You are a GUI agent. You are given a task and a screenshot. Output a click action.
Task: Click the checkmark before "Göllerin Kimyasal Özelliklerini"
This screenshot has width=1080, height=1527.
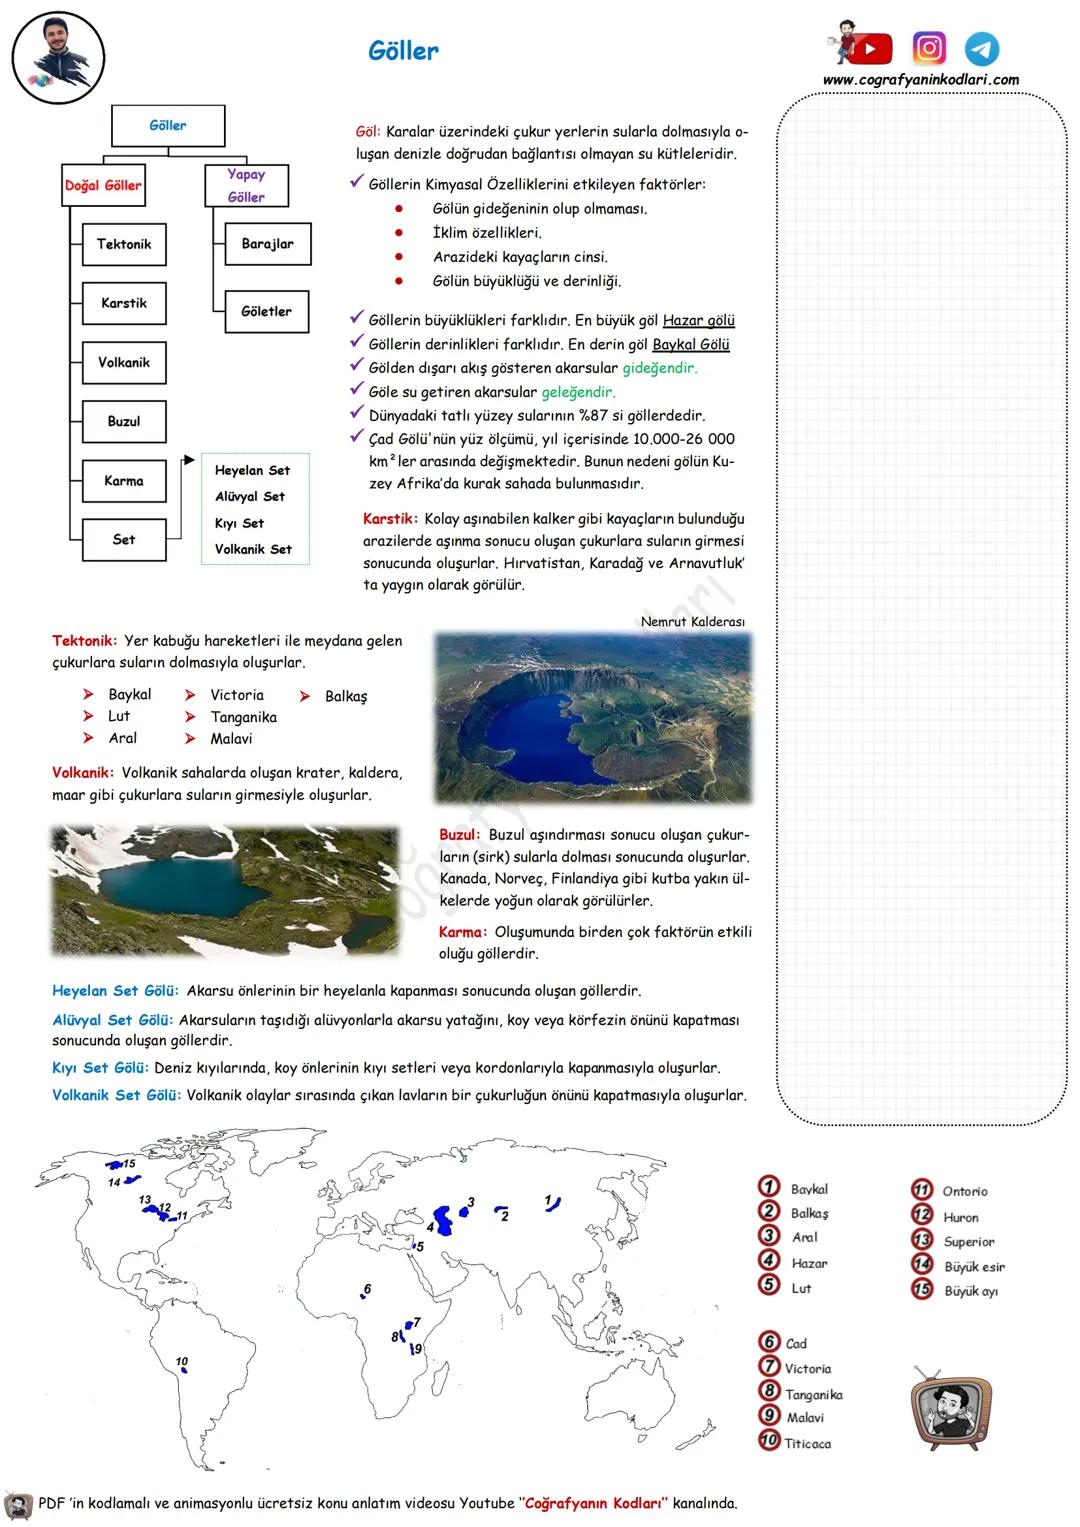click(356, 182)
